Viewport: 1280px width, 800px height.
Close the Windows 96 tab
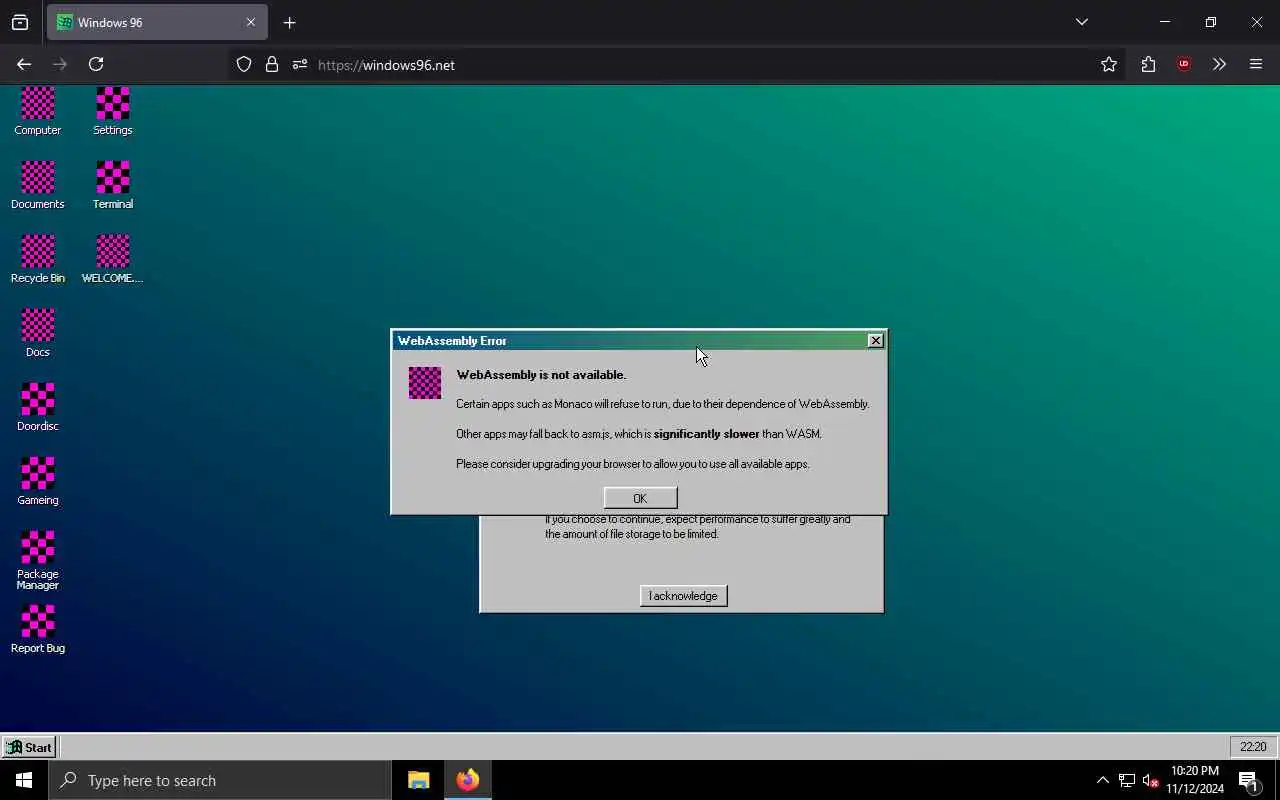(x=251, y=22)
